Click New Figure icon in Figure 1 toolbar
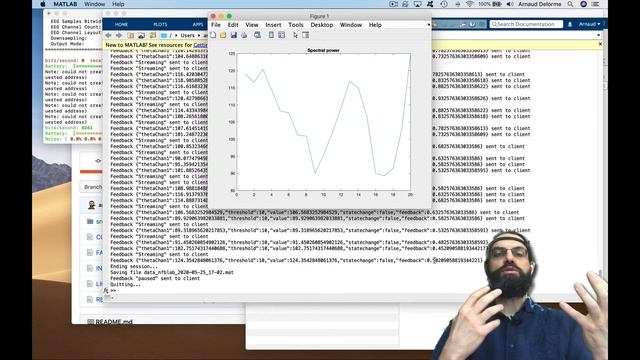The width and height of the screenshot is (640, 360). [x=213, y=36]
